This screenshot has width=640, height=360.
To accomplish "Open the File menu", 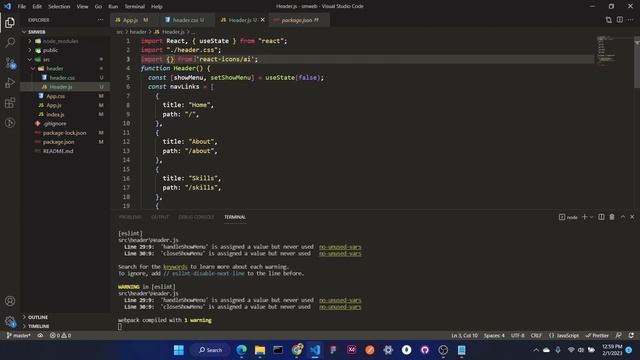I will coord(22,7).
